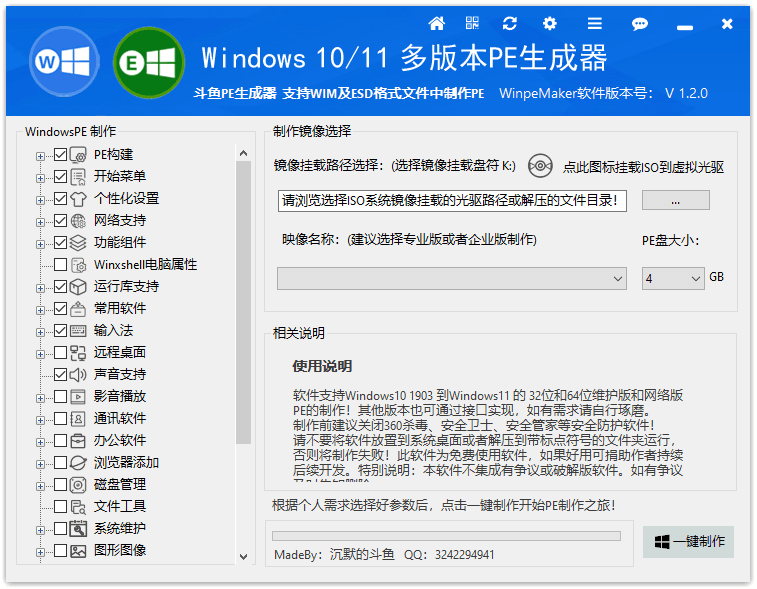The height and width of the screenshot is (589, 757).
Task: Enable the 远程桌面 checkbox
Action: click(x=60, y=352)
